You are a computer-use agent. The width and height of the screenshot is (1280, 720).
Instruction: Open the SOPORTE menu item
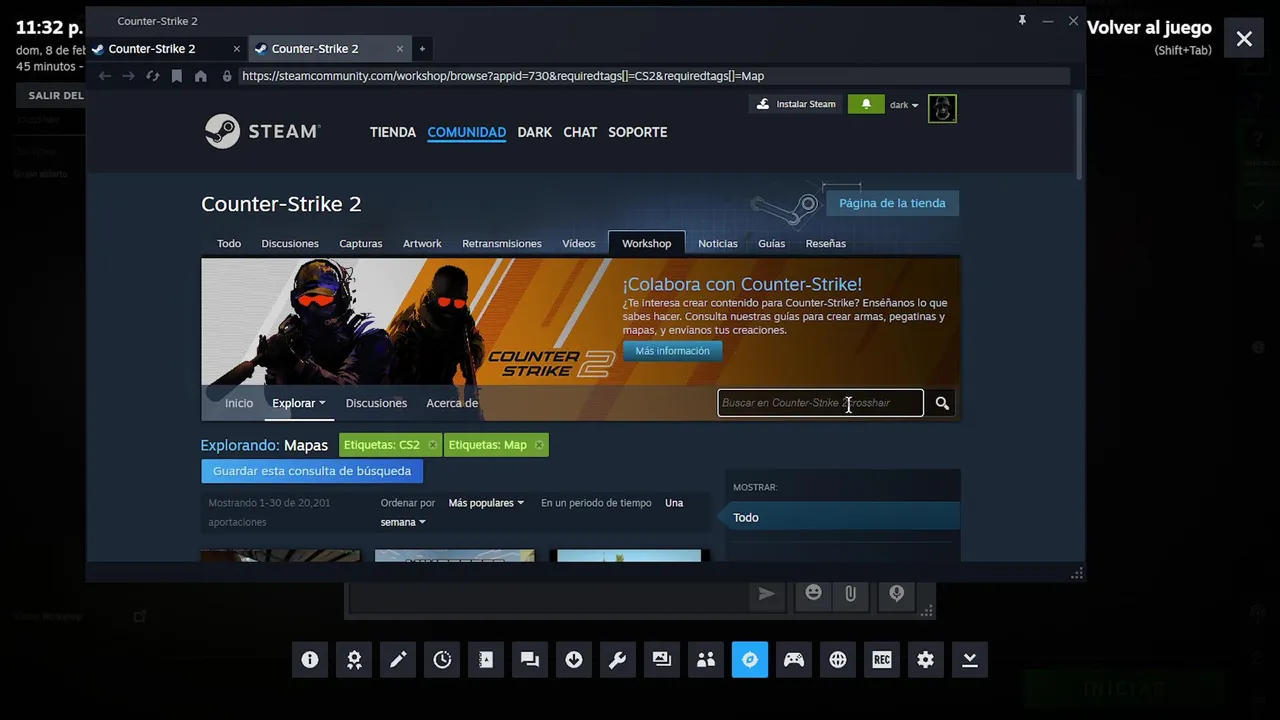(638, 132)
